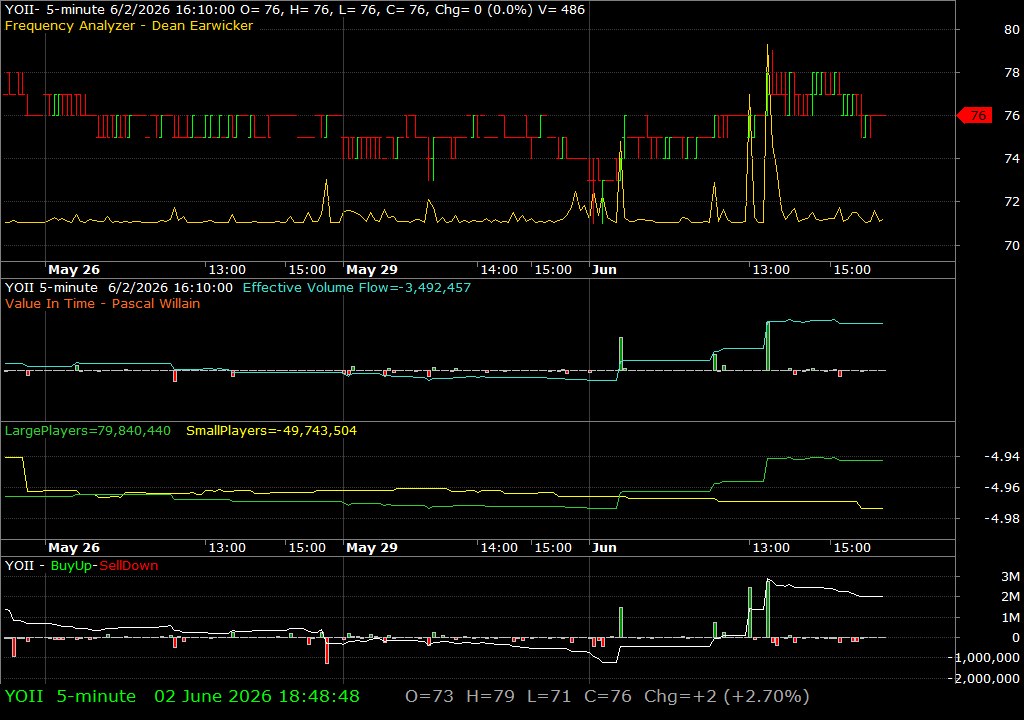Click the -4.98 scale value
The height and width of the screenshot is (720, 1024).
point(1002,519)
